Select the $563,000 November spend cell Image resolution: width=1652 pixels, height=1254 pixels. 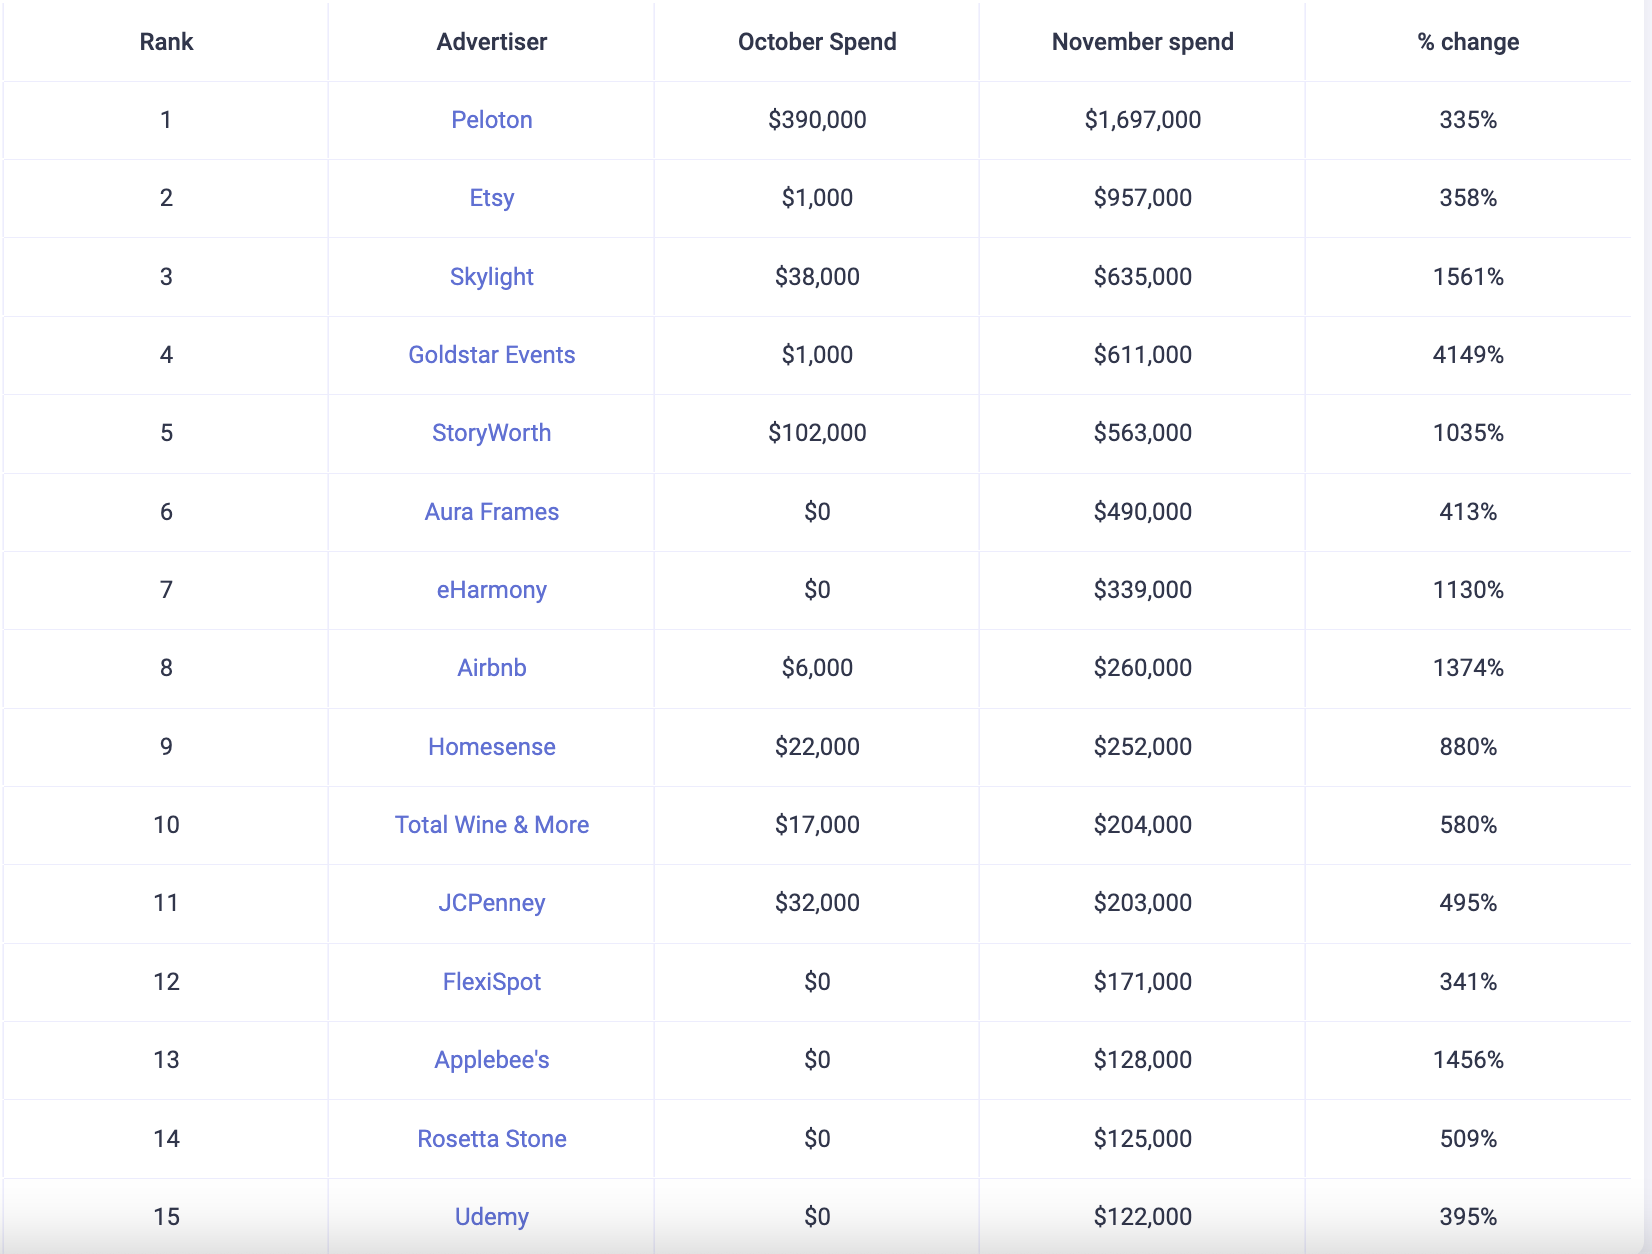click(1143, 433)
